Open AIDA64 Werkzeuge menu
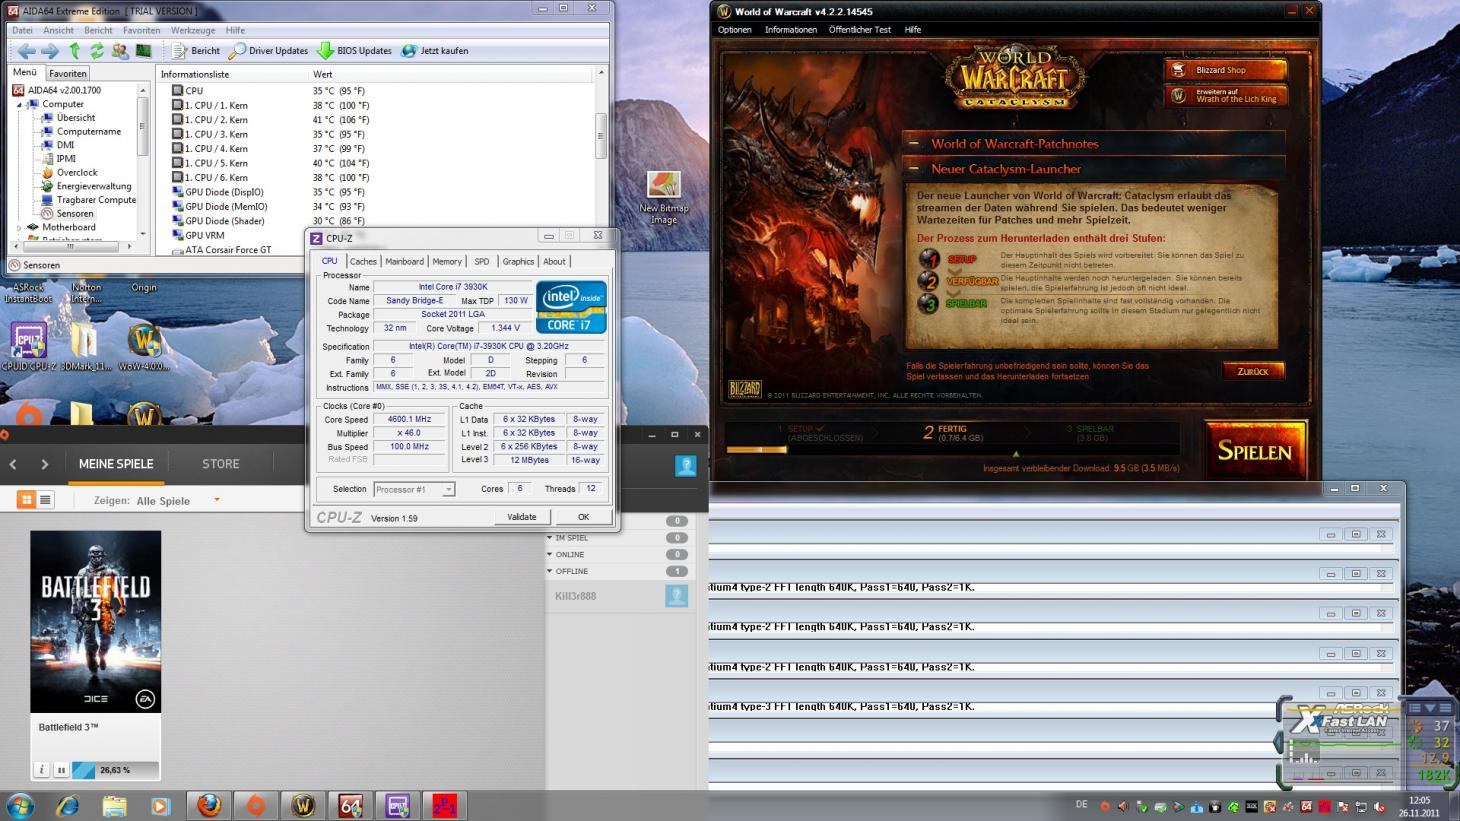 click(x=193, y=30)
